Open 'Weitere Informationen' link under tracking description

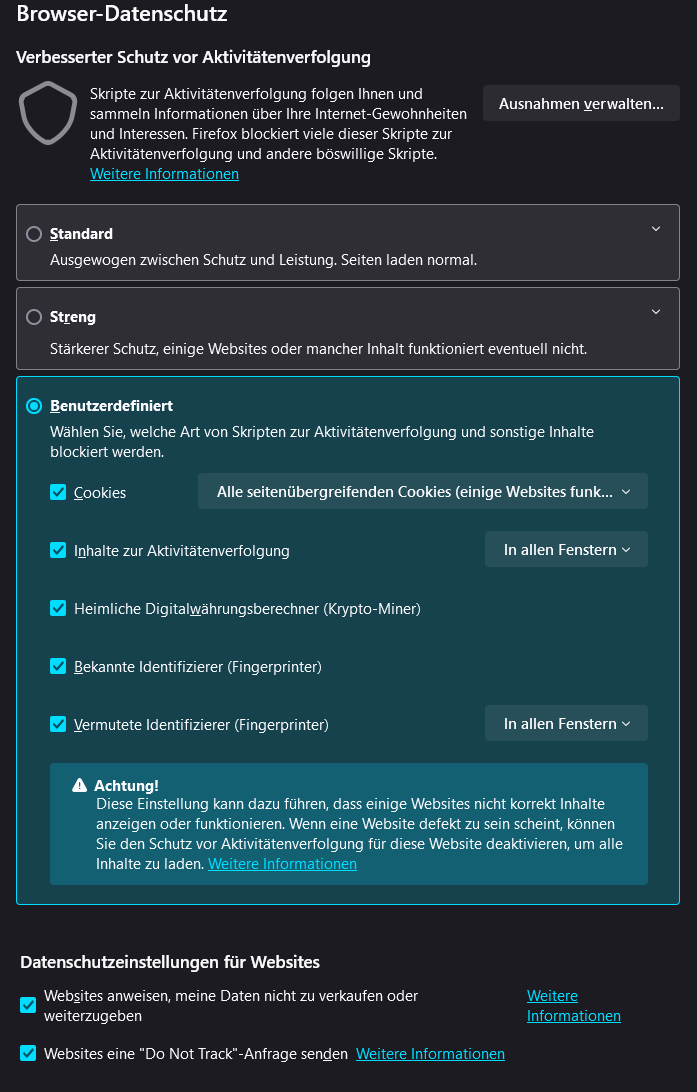164,174
